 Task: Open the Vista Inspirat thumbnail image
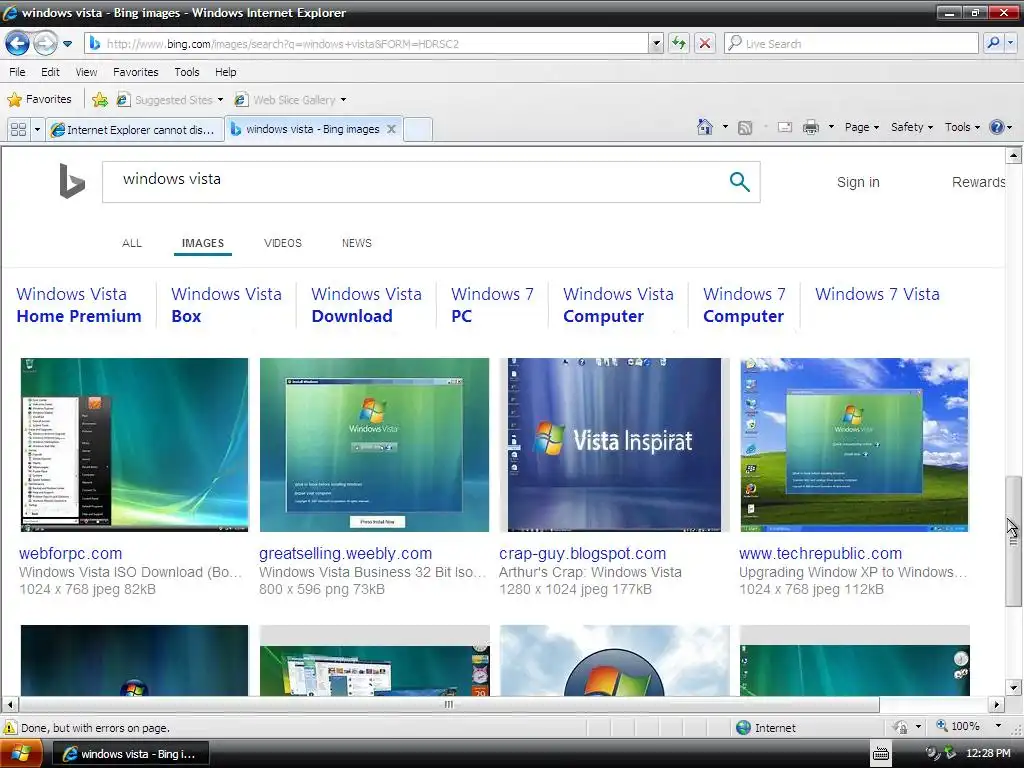(x=615, y=445)
